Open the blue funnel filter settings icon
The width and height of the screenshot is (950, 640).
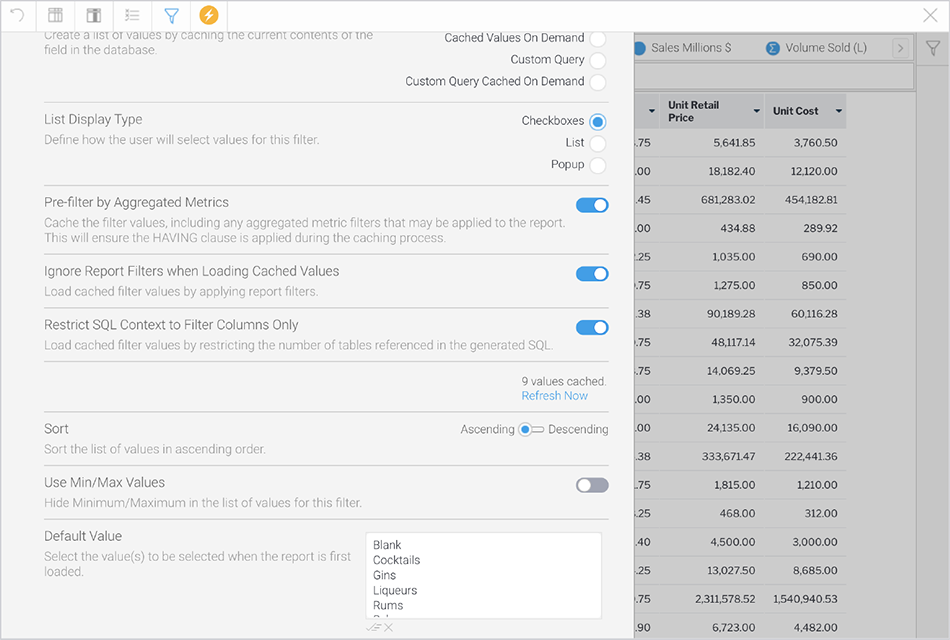click(x=170, y=15)
